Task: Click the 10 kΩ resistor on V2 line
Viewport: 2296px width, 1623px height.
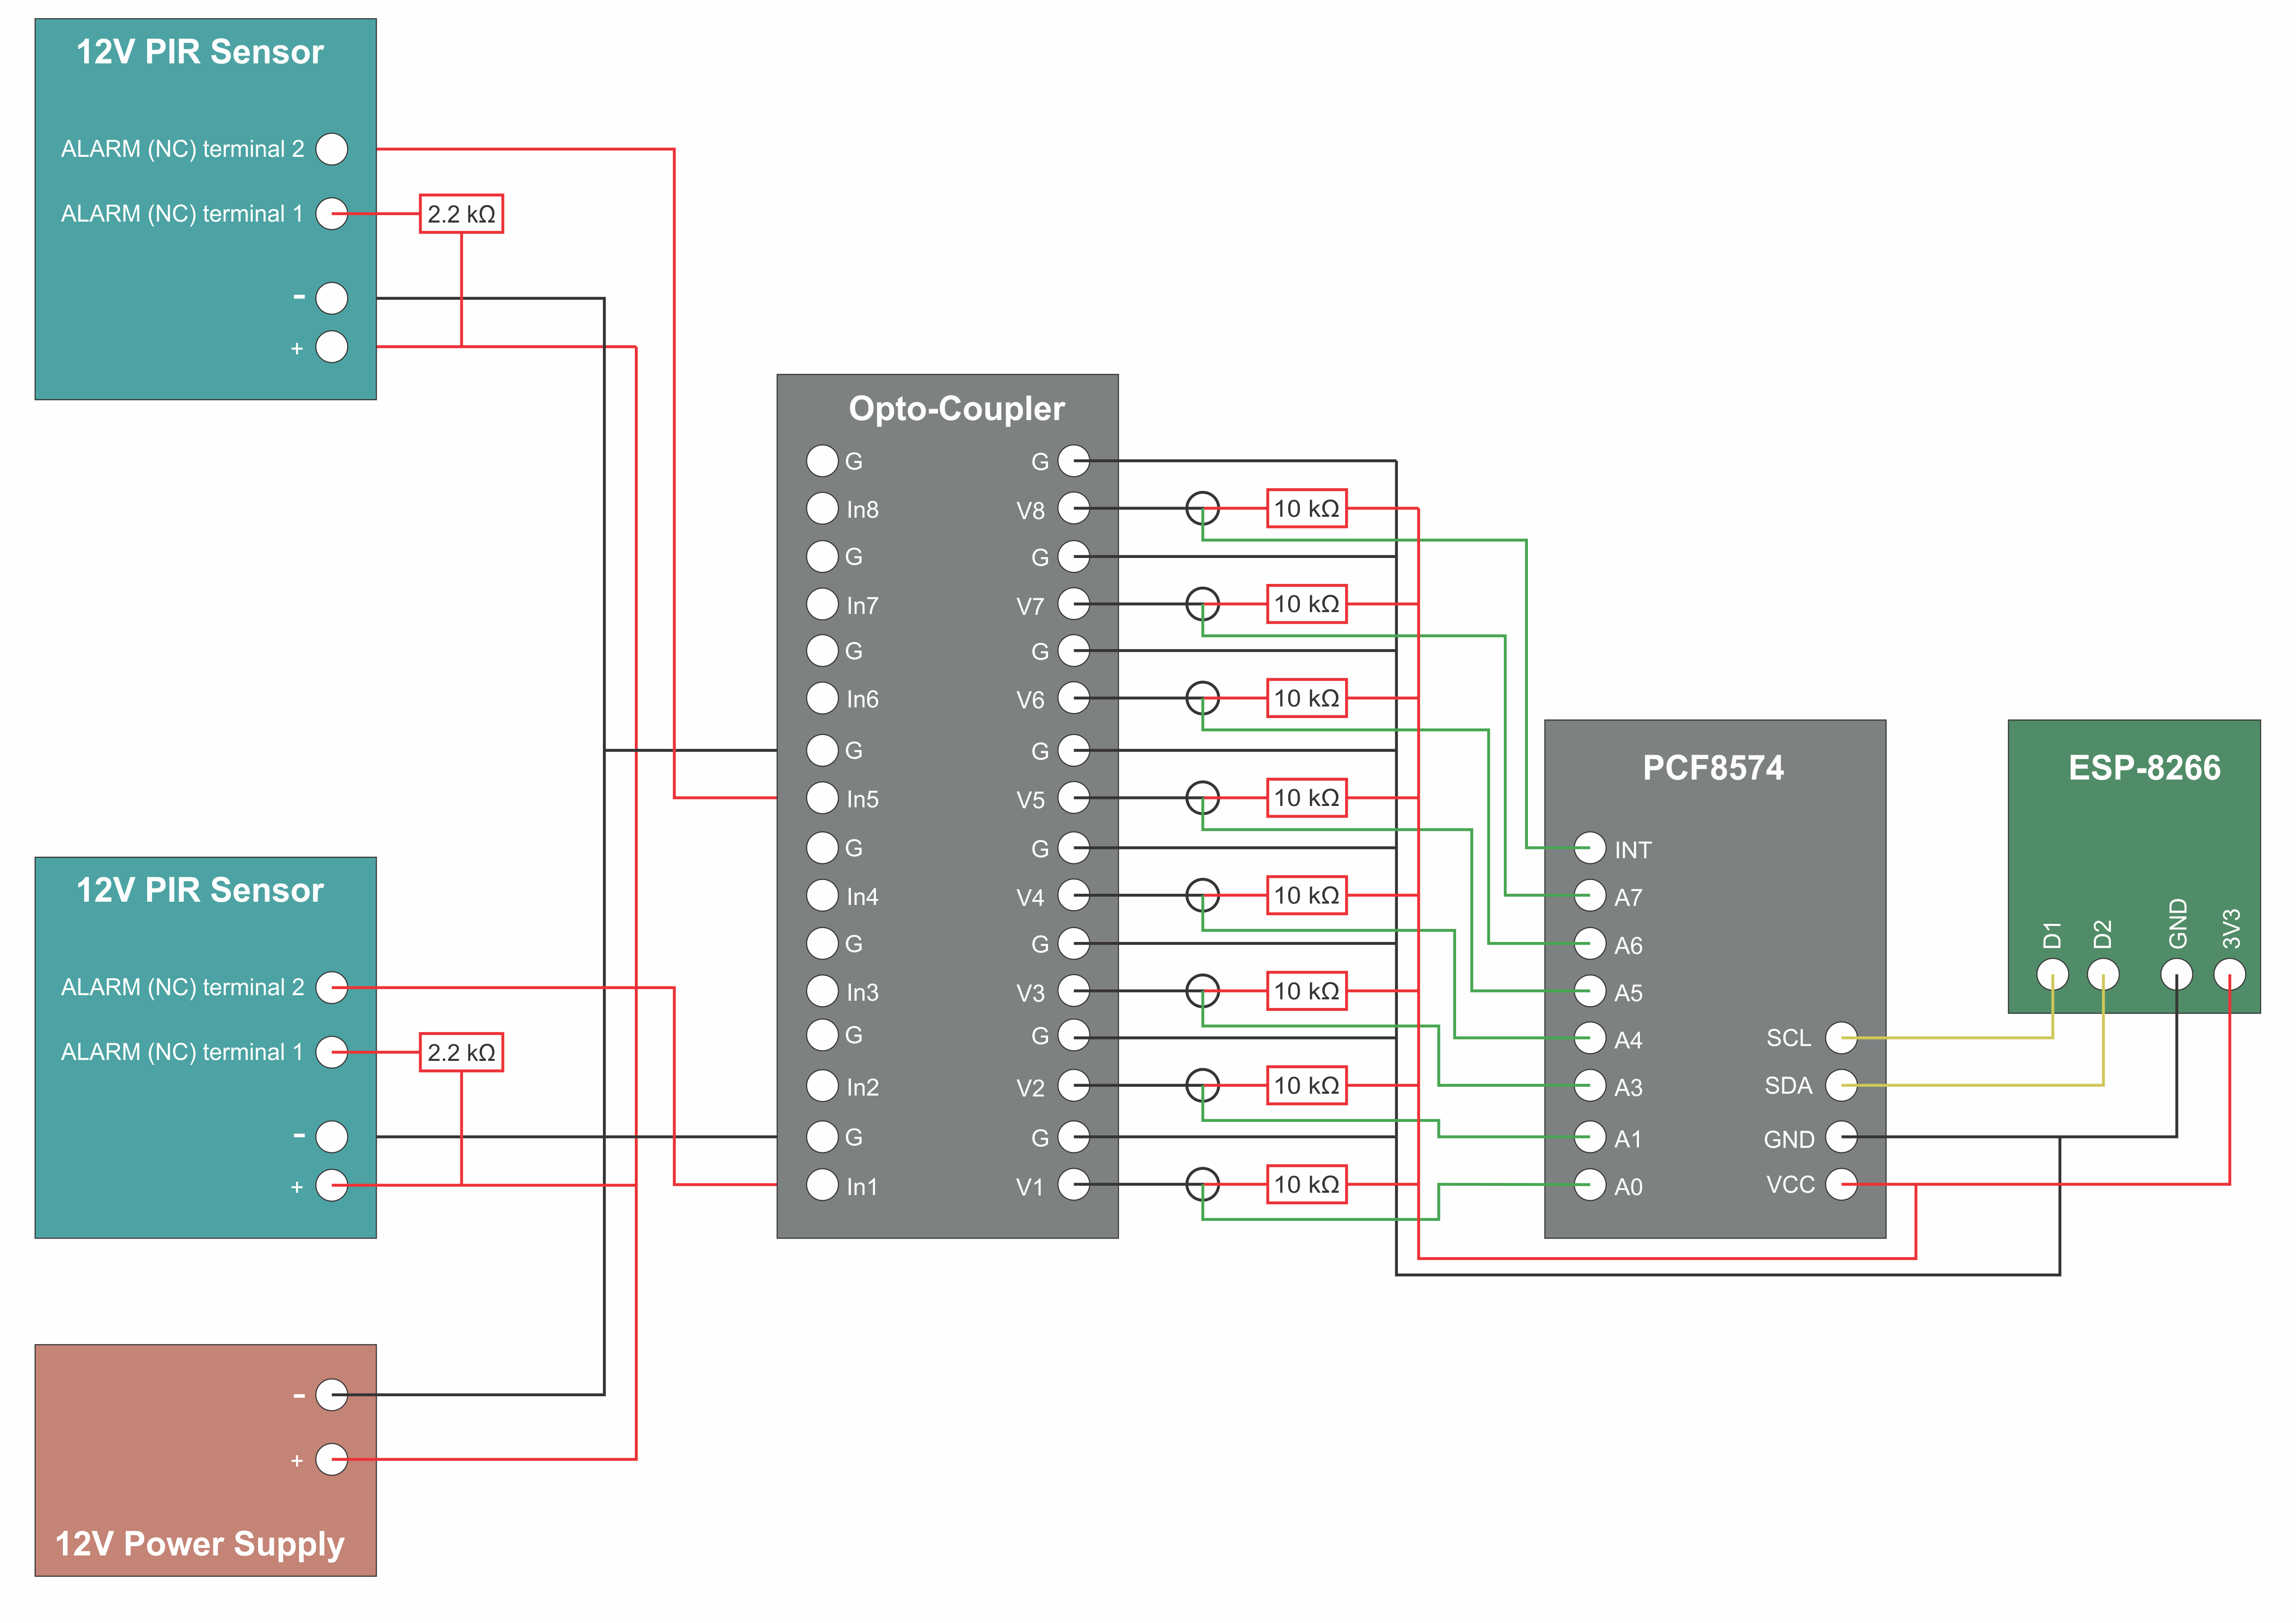Action: 1307,1085
